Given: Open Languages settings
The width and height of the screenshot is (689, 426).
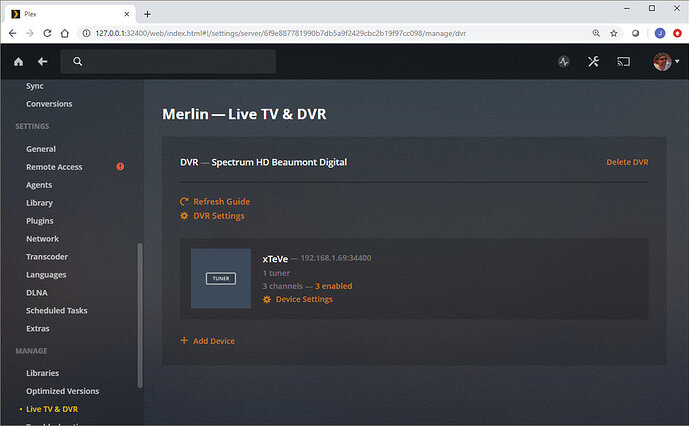Looking at the screenshot, I should (46, 275).
